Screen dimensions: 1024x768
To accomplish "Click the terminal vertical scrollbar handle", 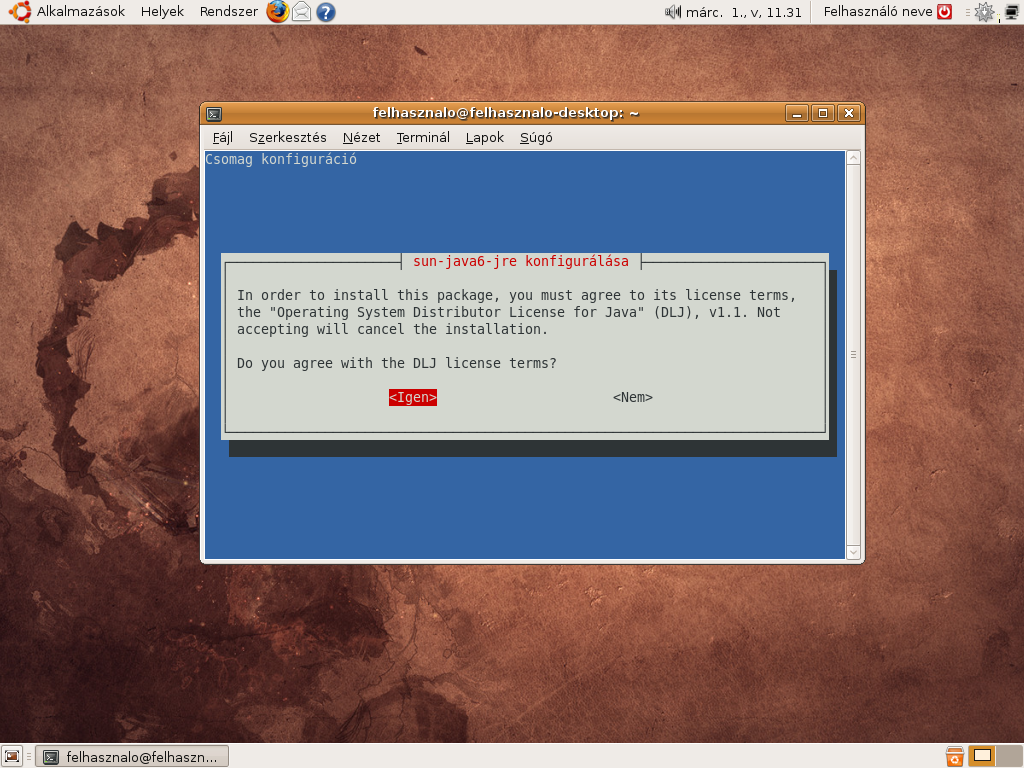I will point(853,355).
